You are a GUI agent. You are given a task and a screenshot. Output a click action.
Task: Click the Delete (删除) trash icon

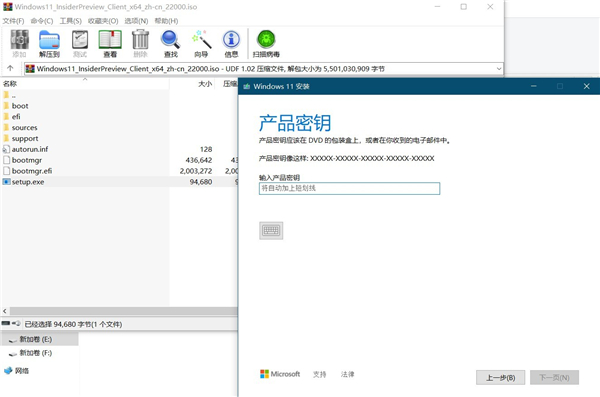[140, 39]
